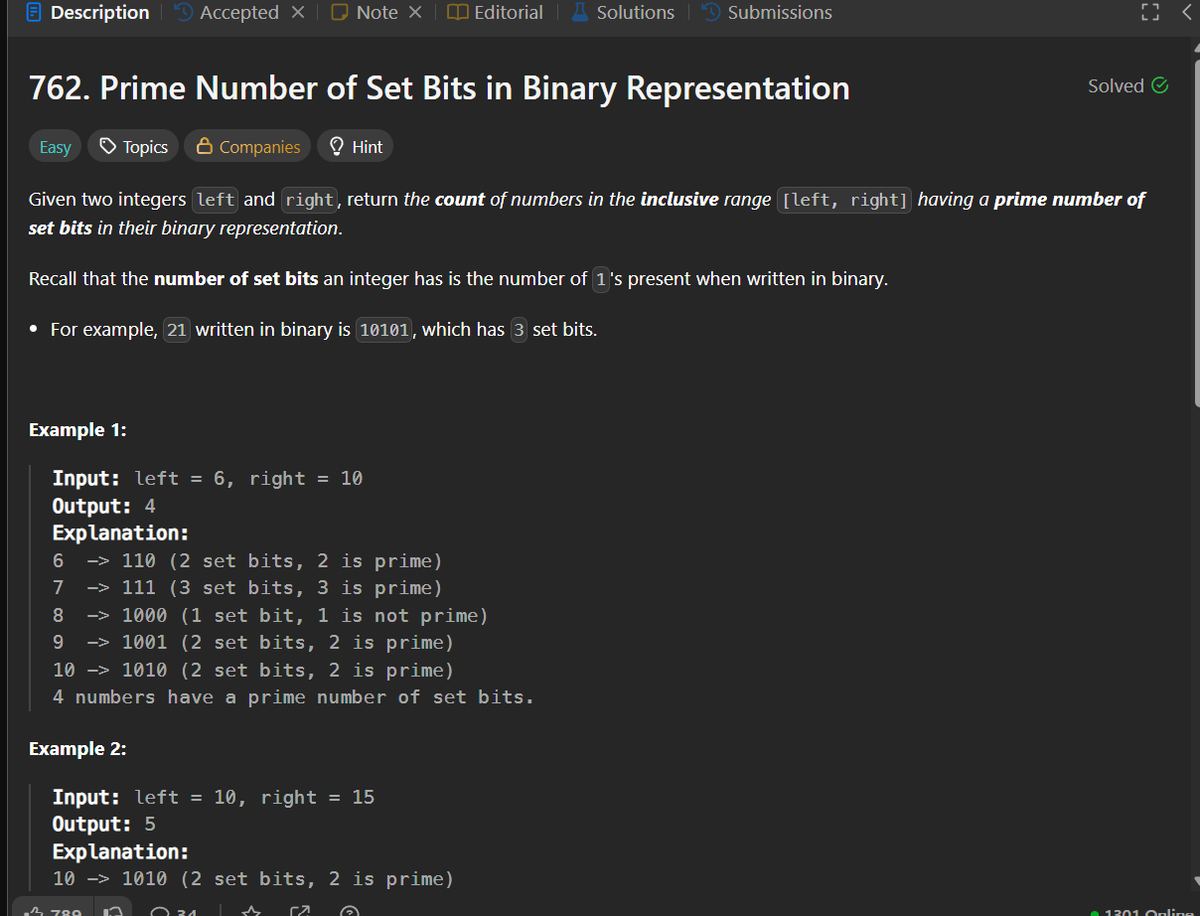Click the 'Recall that the number of set bits' sentence
The height and width of the screenshot is (916, 1200).
point(459,279)
